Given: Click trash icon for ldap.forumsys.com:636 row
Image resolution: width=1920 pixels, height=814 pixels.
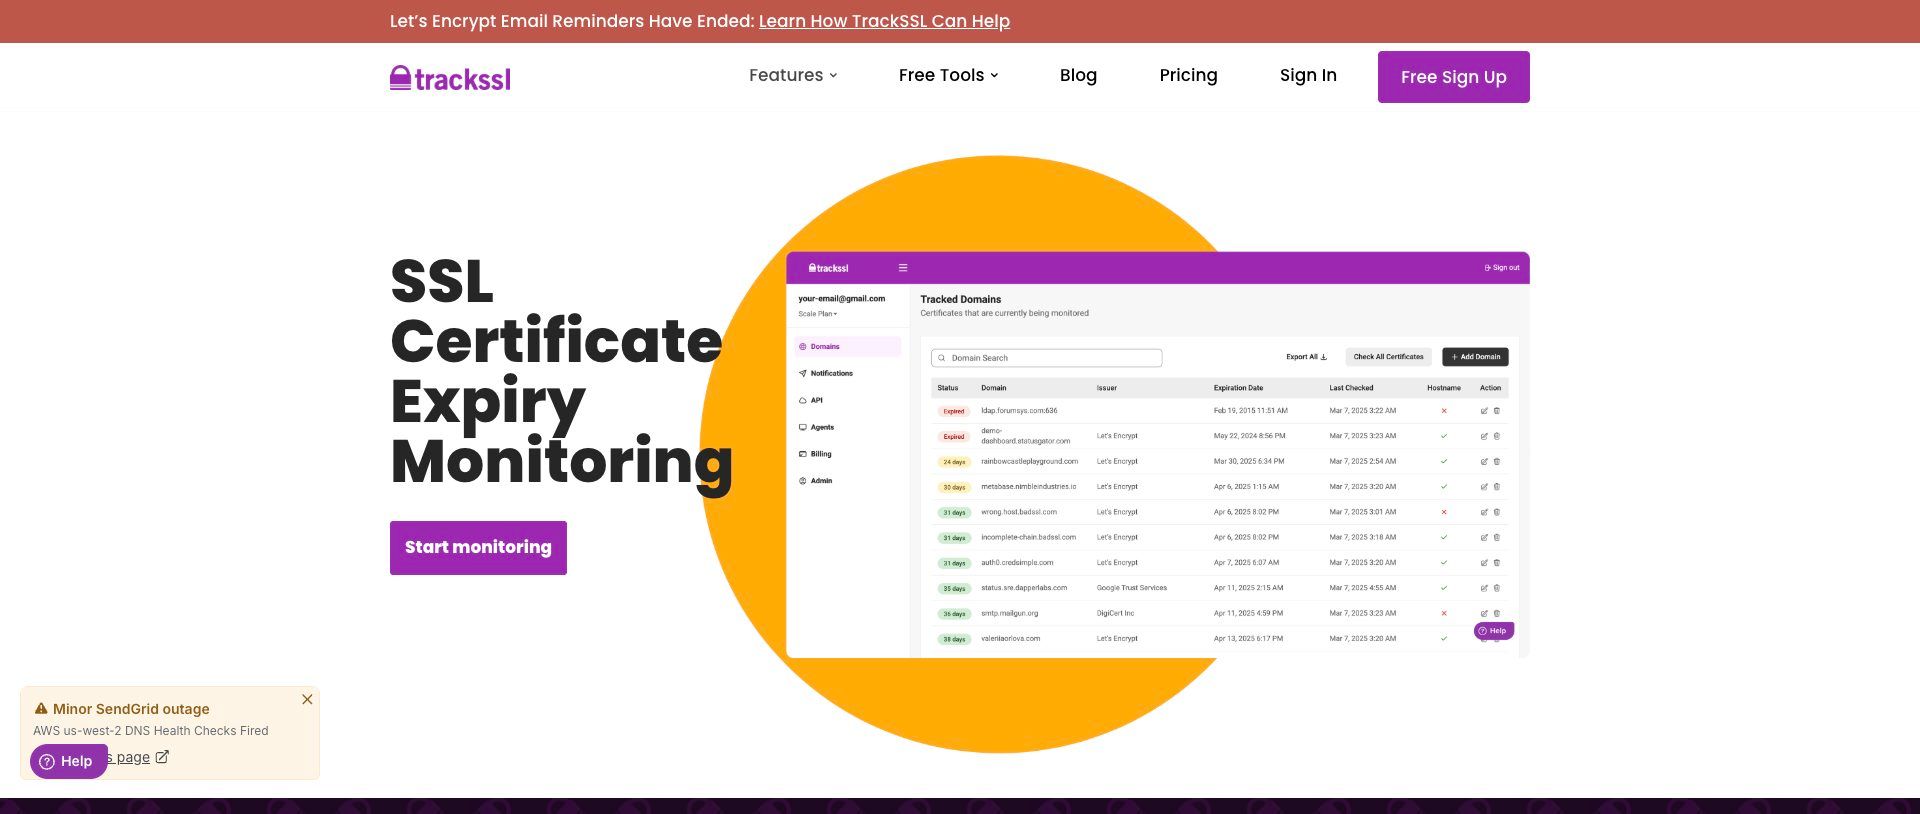Looking at the screenshot, I should (1497, 411).
